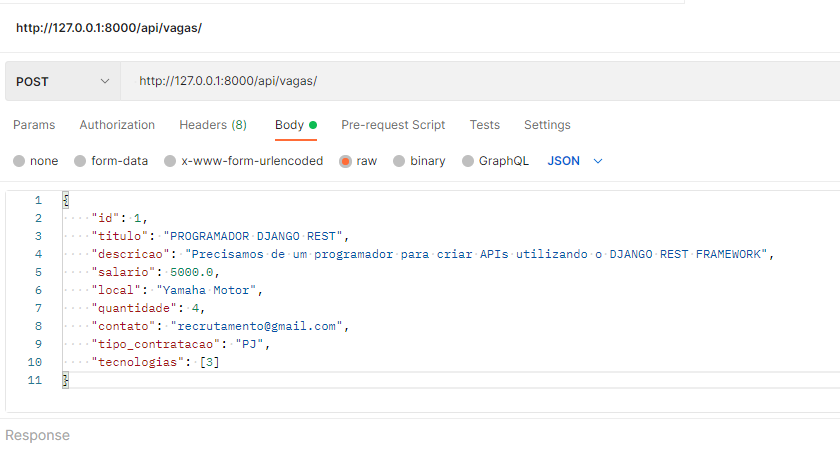Switch to the Body tab
Screen dimensions: 840x451
pos(296,125)
